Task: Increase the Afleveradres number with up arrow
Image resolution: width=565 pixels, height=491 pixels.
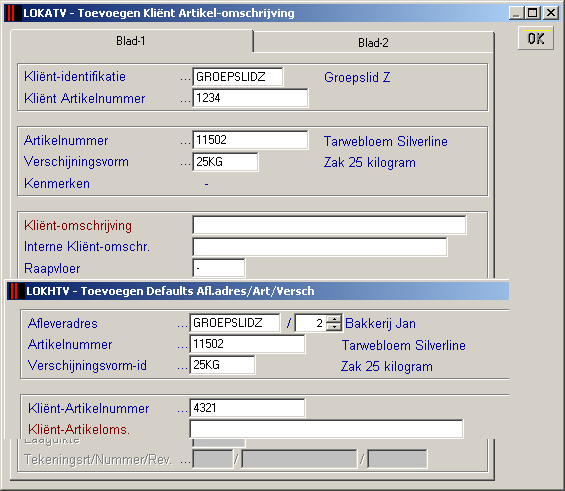Action: point(334,319)
